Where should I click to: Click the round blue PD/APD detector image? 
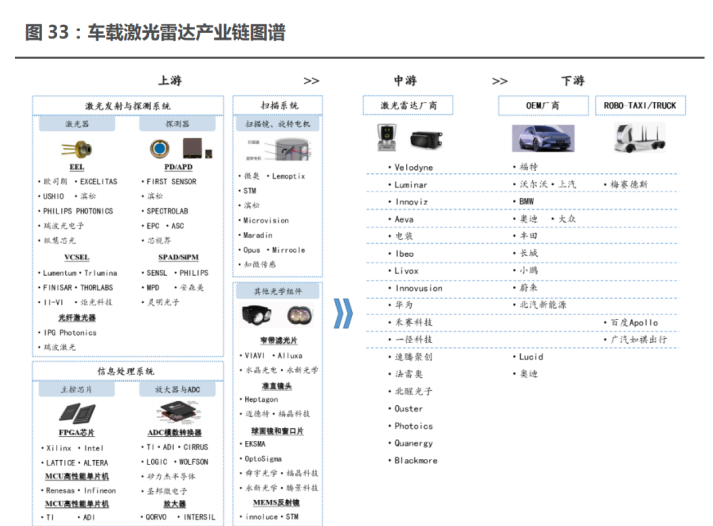(x=160, y=149)
